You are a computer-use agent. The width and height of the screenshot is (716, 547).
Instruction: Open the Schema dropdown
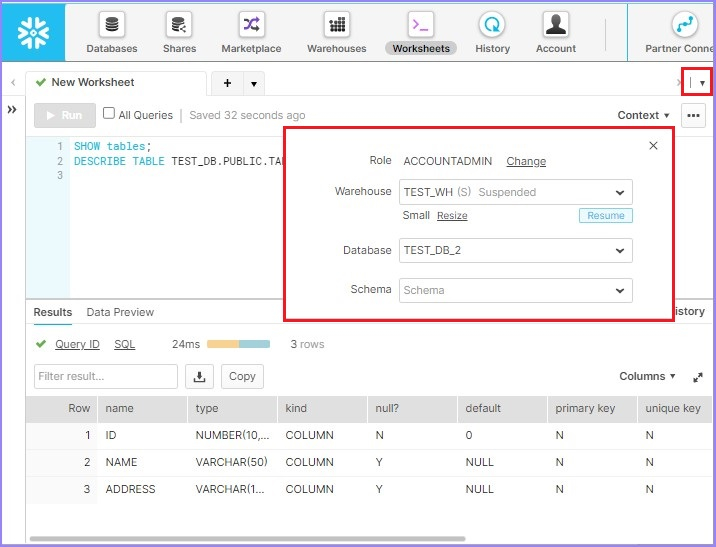tap(516, 290)
